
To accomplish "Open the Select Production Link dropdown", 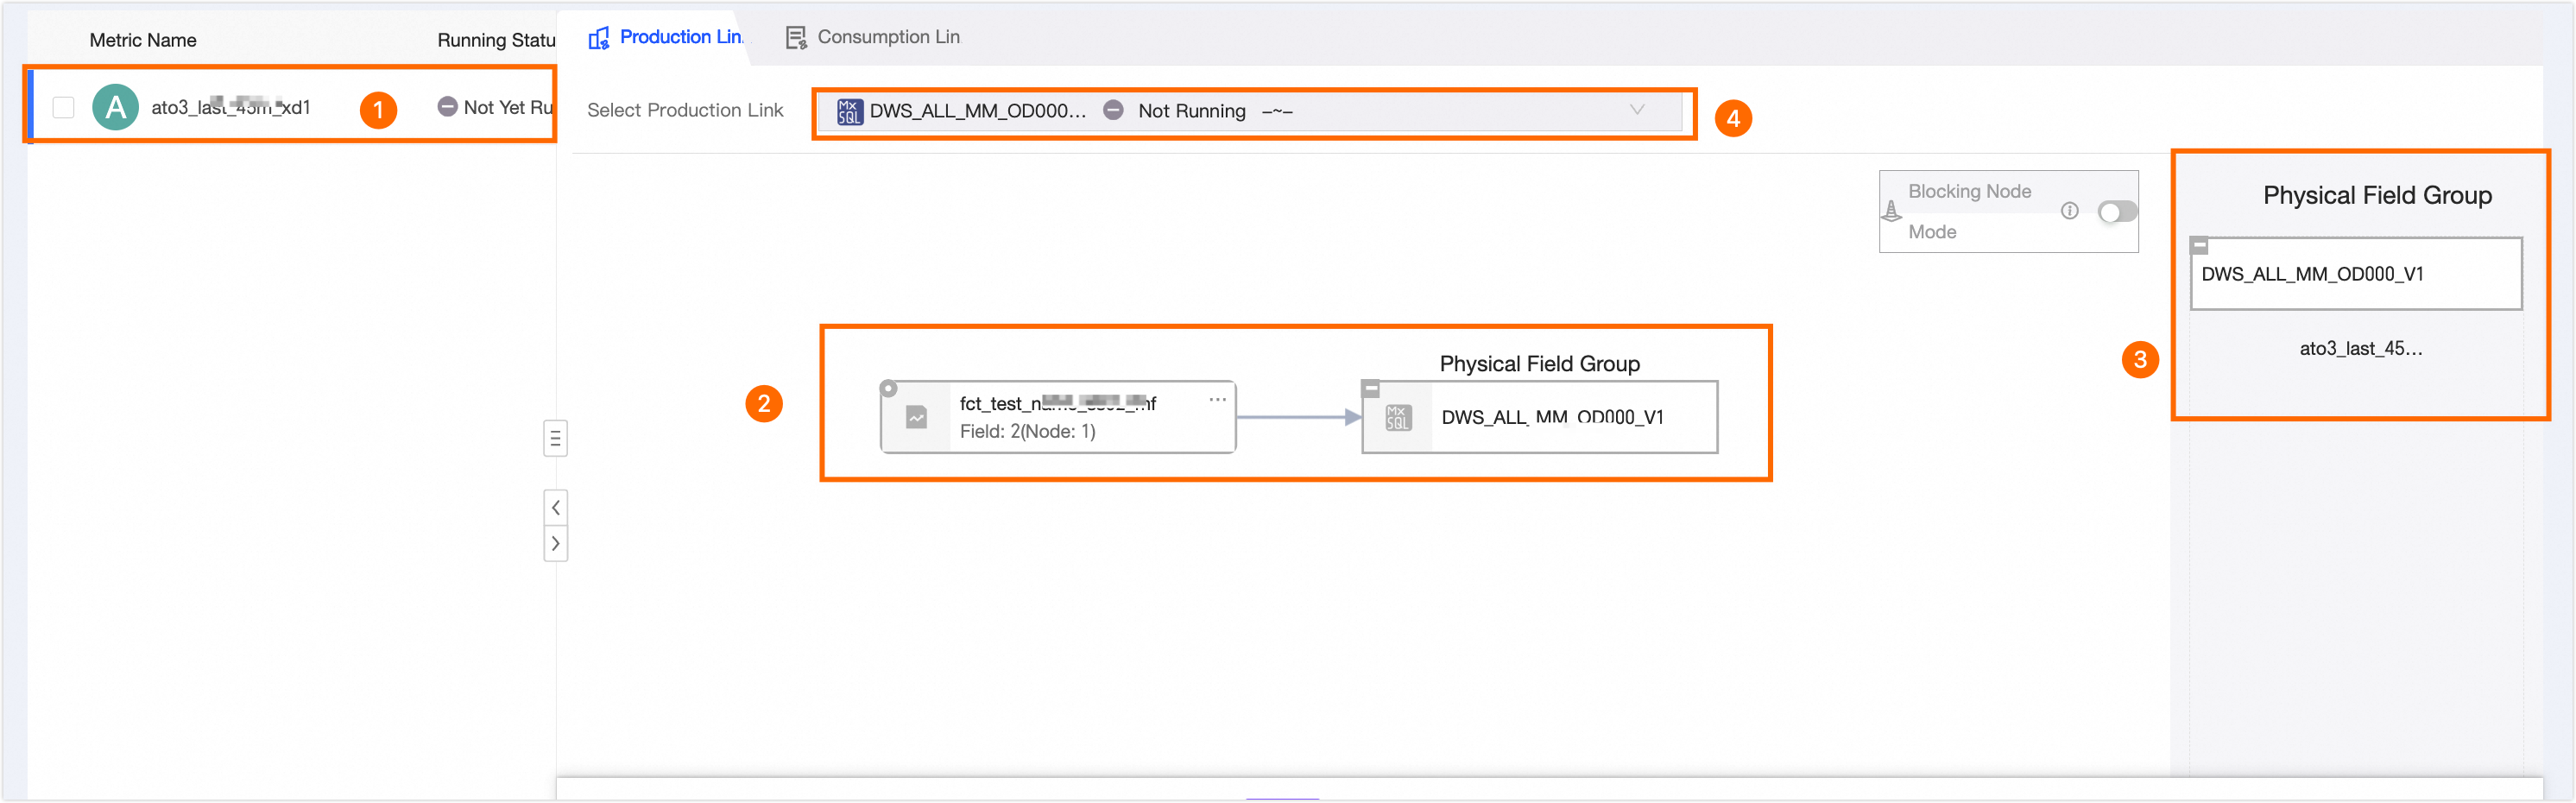I will click(x=1251, y=111).
